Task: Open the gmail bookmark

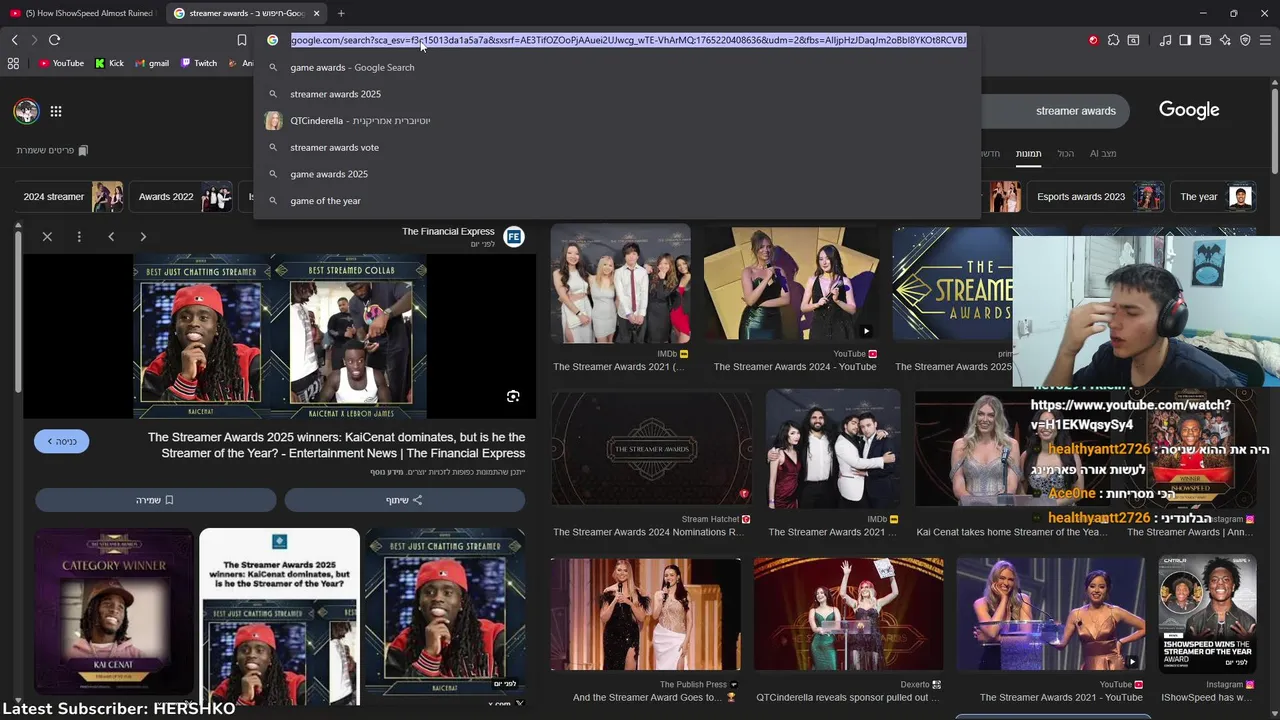Action: click(x=152, y=63)
